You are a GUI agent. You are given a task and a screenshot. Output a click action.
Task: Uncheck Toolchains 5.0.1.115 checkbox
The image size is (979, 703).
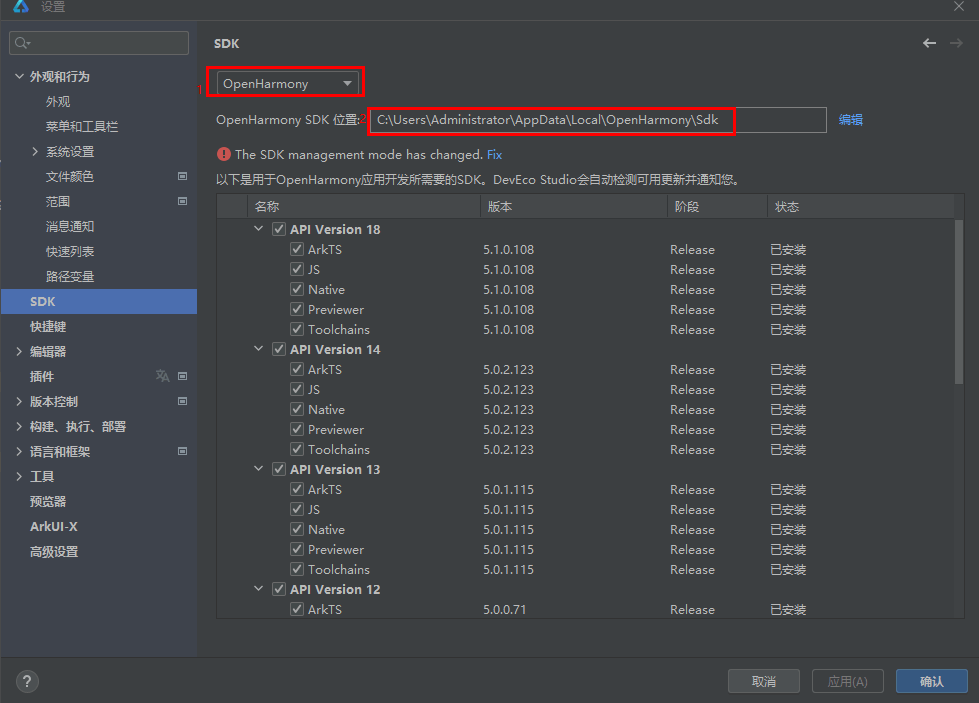coord(297,569)
